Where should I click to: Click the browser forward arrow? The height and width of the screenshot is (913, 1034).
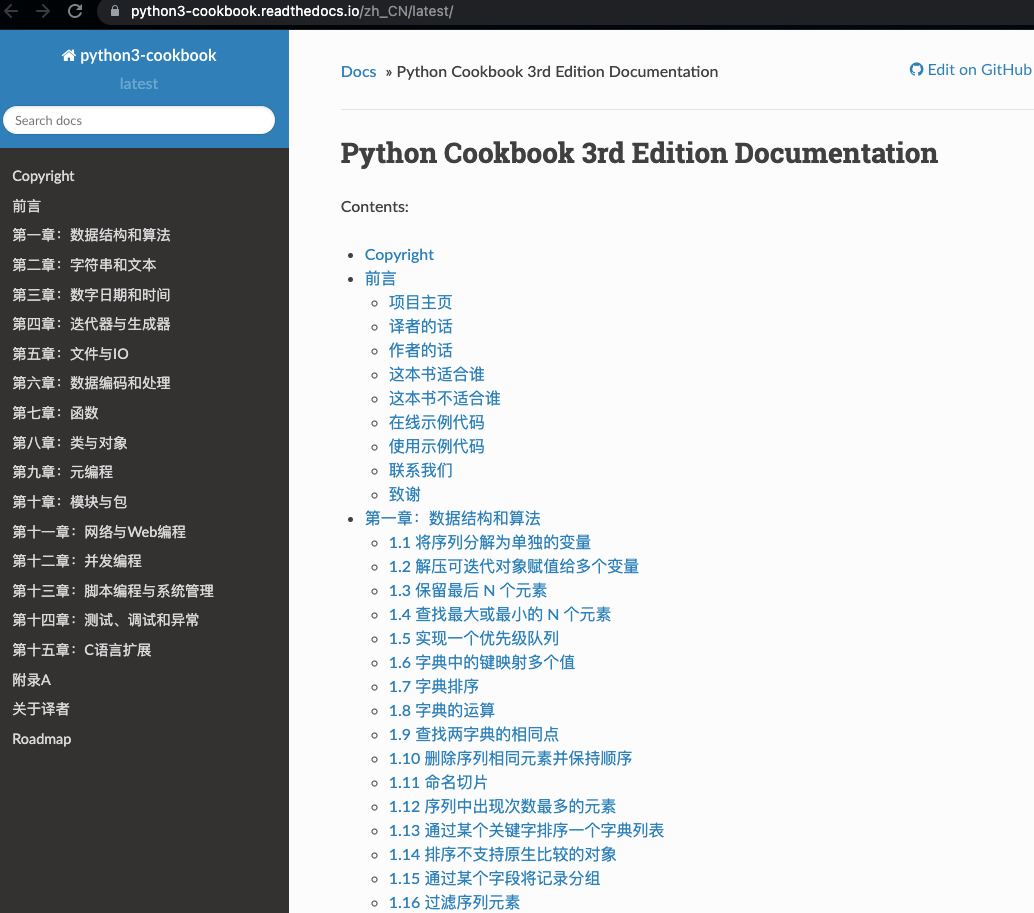(x=43, y=11)
